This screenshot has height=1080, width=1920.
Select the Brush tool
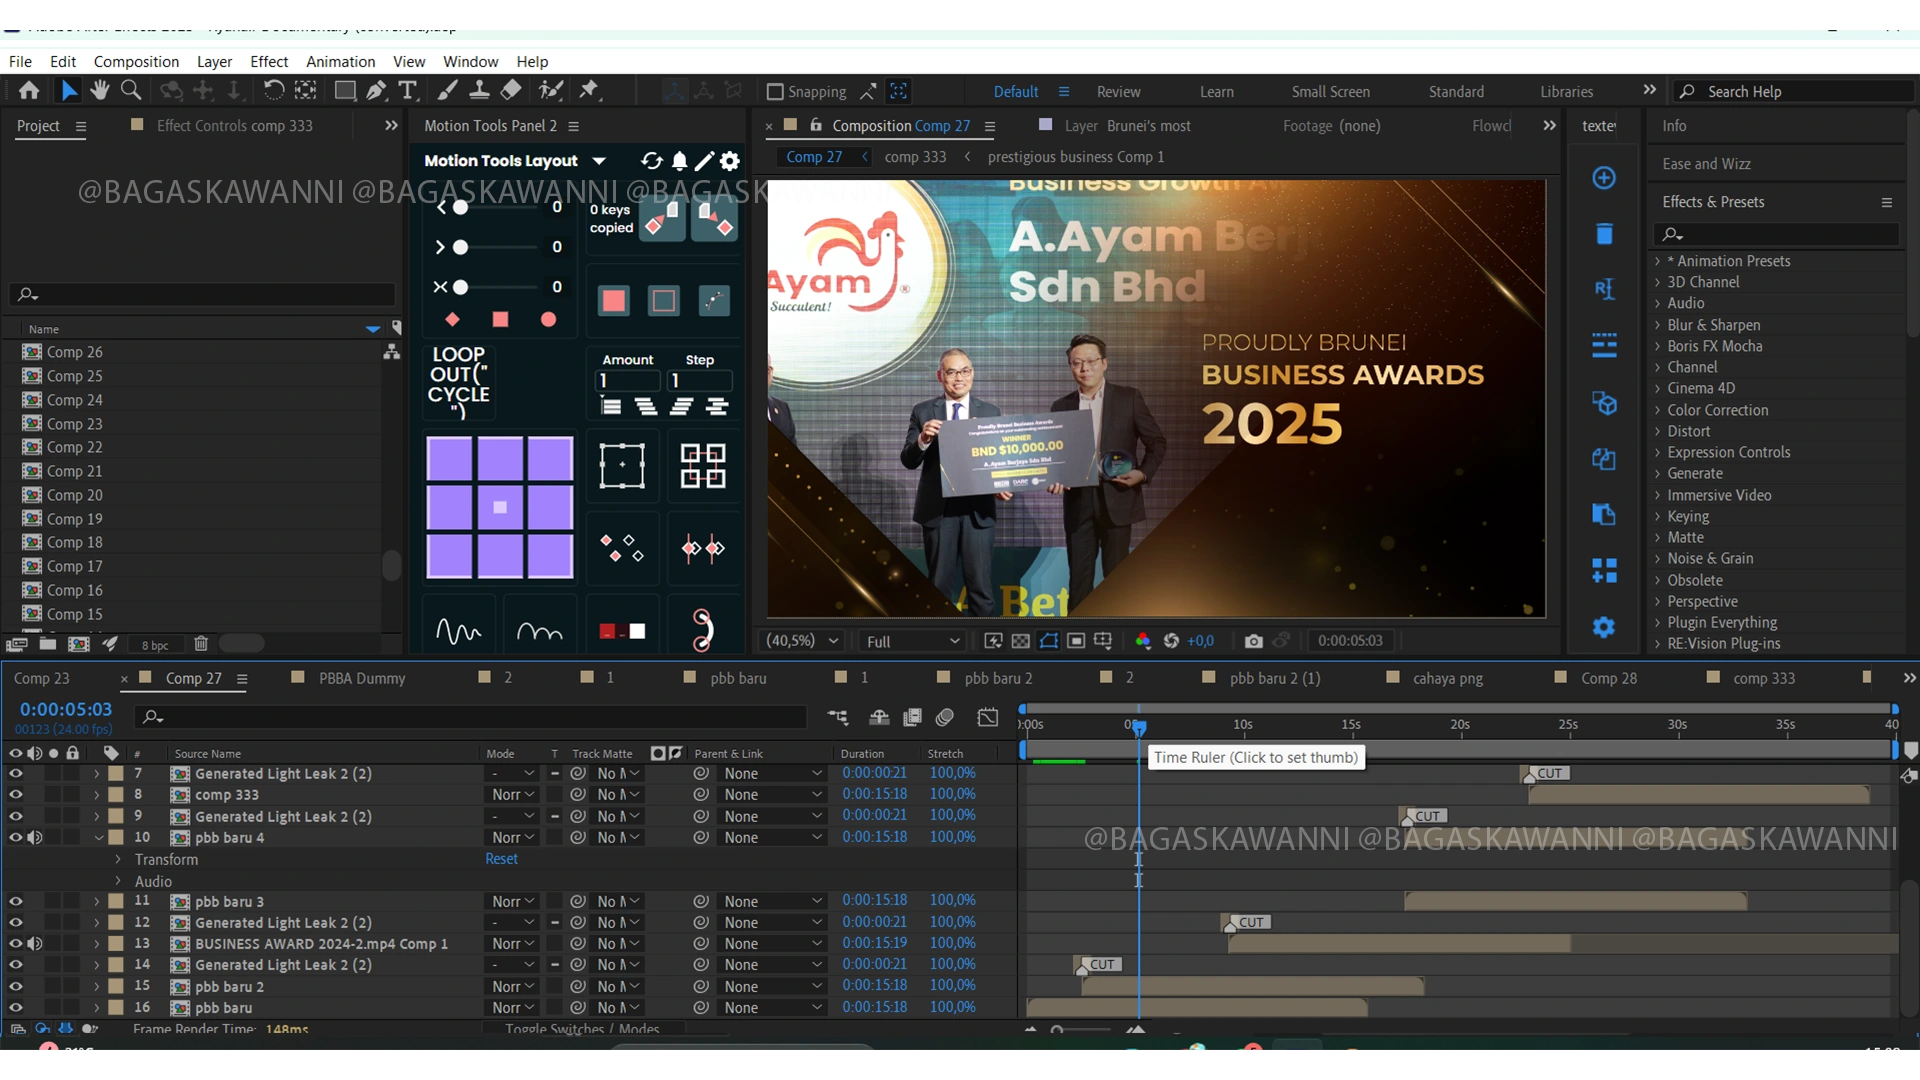tap(447, 91)
